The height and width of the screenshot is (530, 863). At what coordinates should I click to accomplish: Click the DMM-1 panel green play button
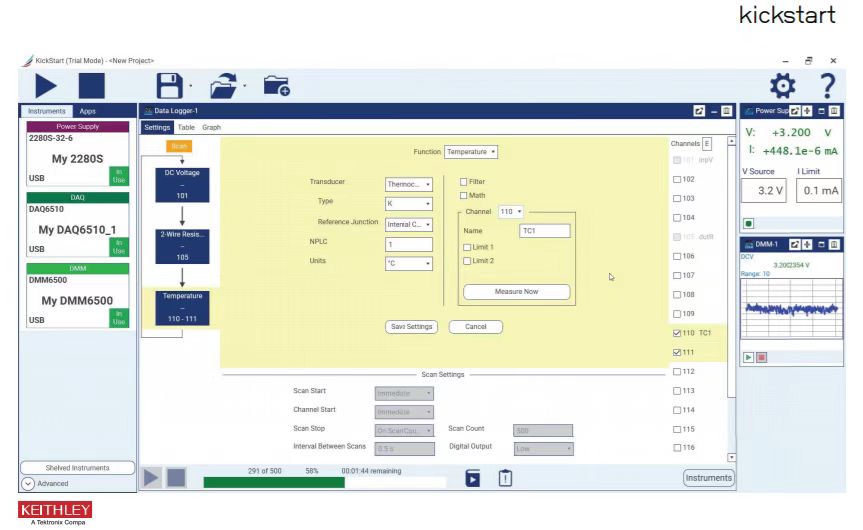[x=747, y=357]
